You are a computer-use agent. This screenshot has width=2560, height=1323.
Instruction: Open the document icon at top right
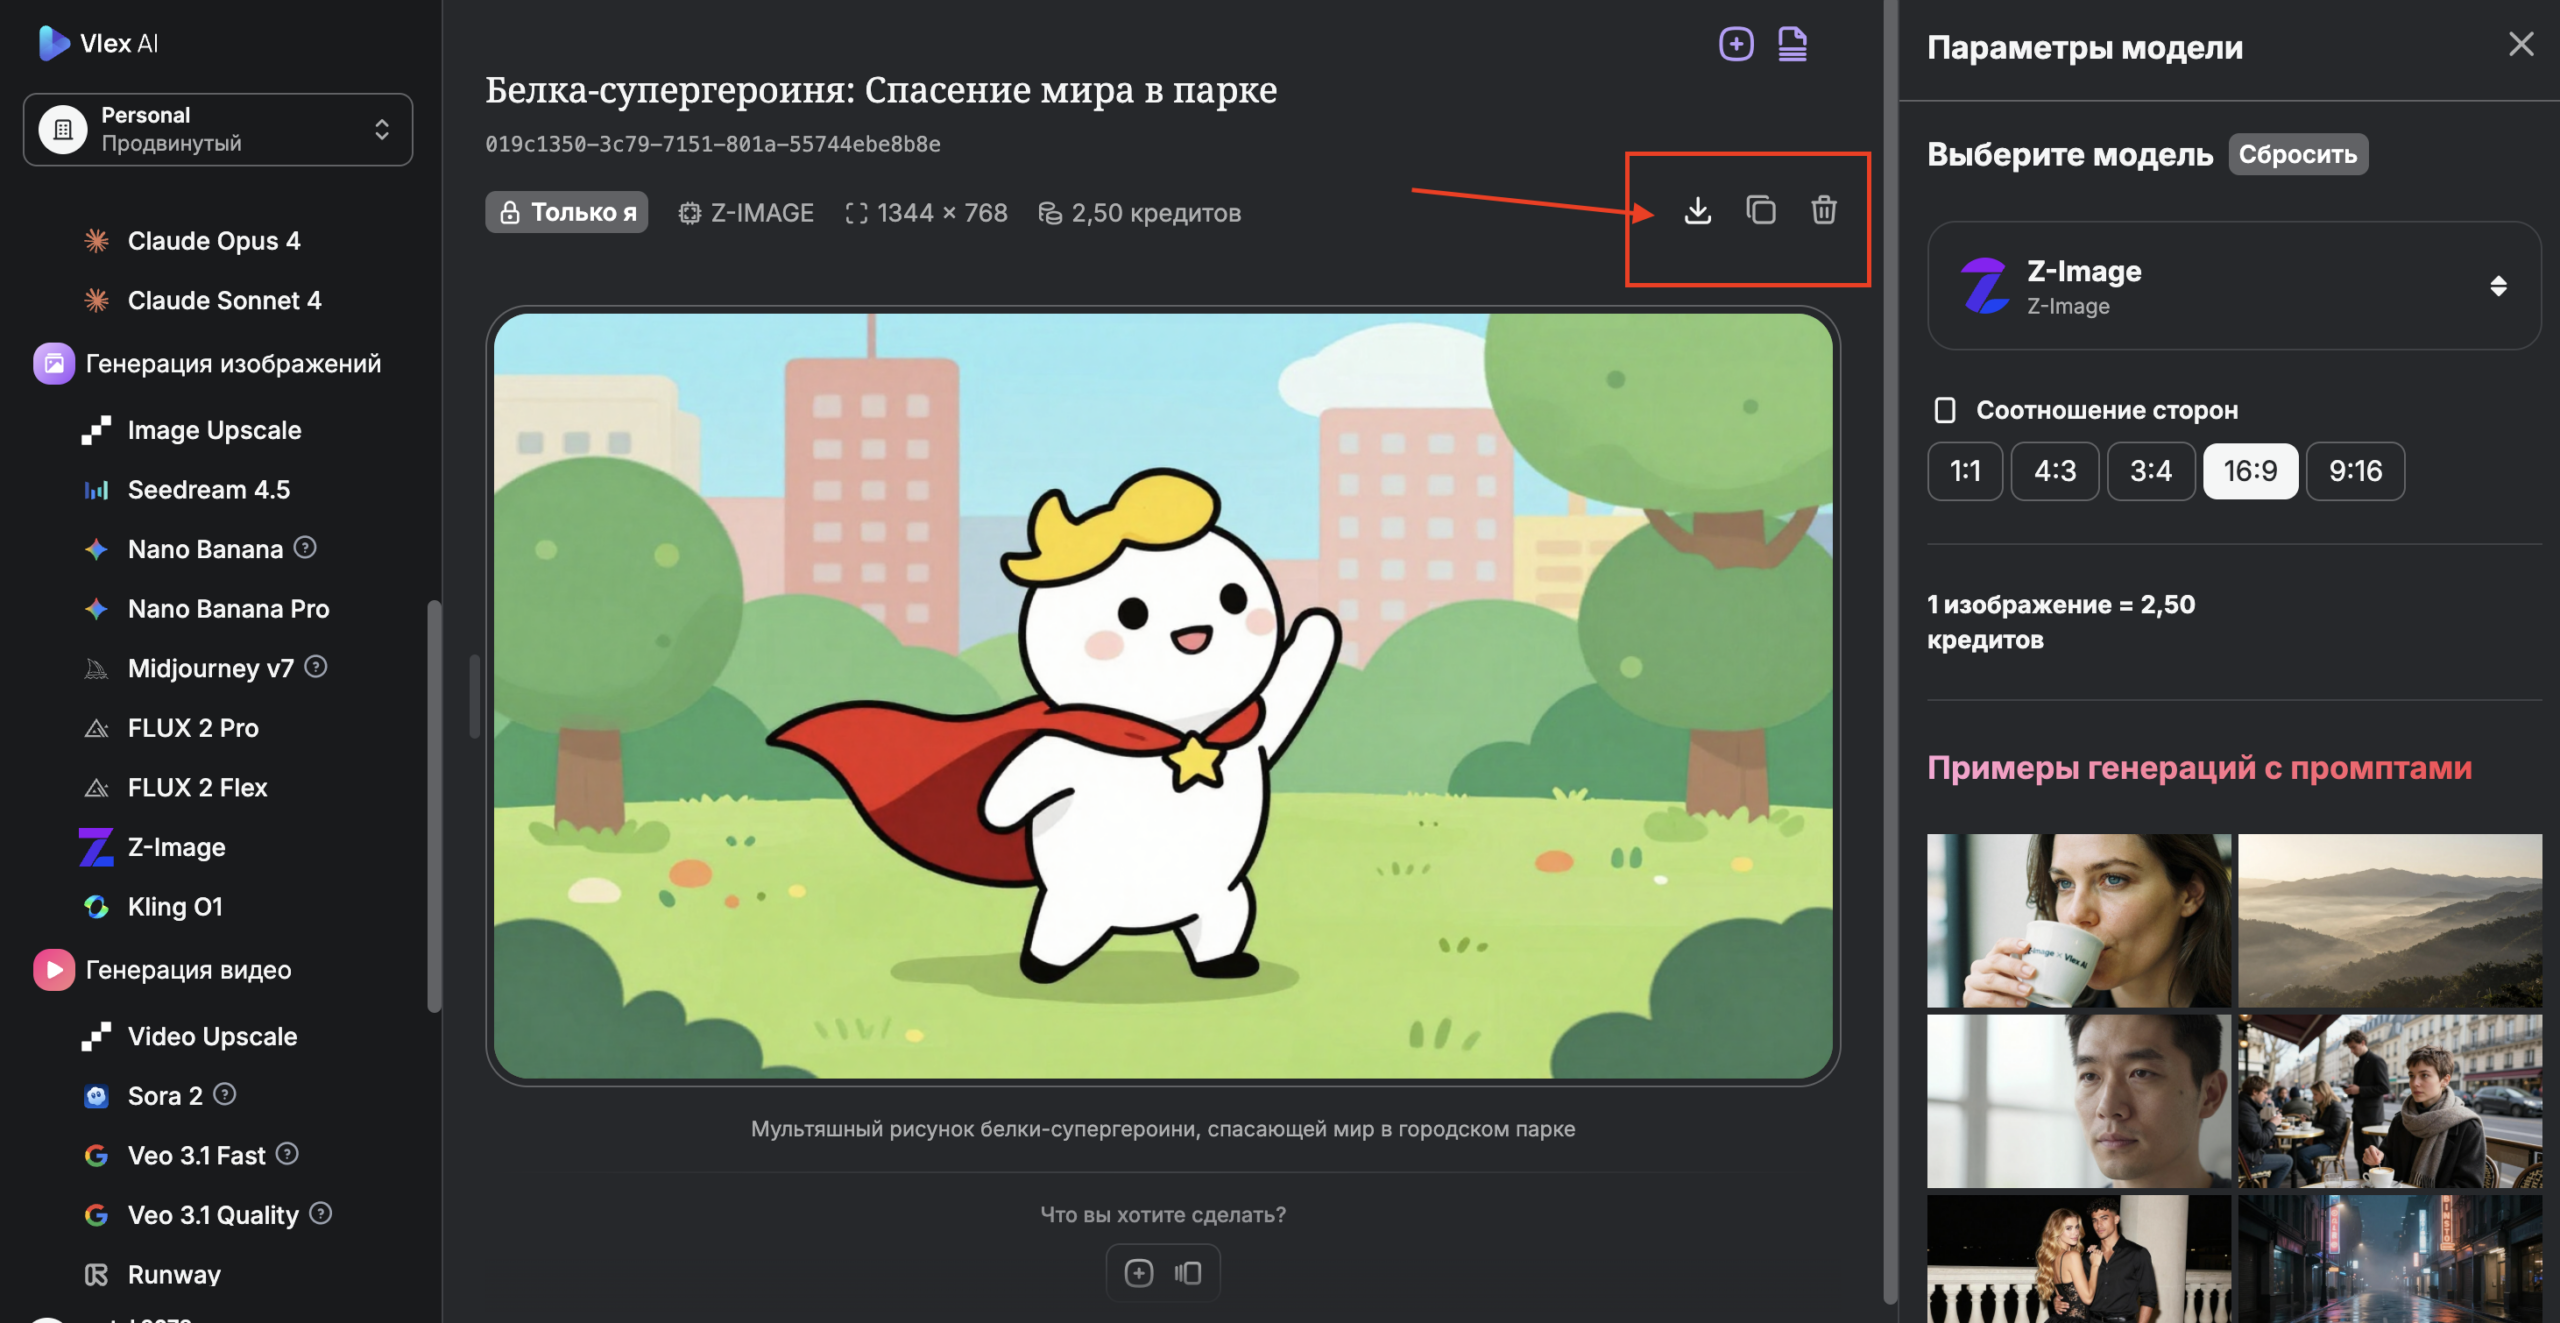click(1792, 44)
